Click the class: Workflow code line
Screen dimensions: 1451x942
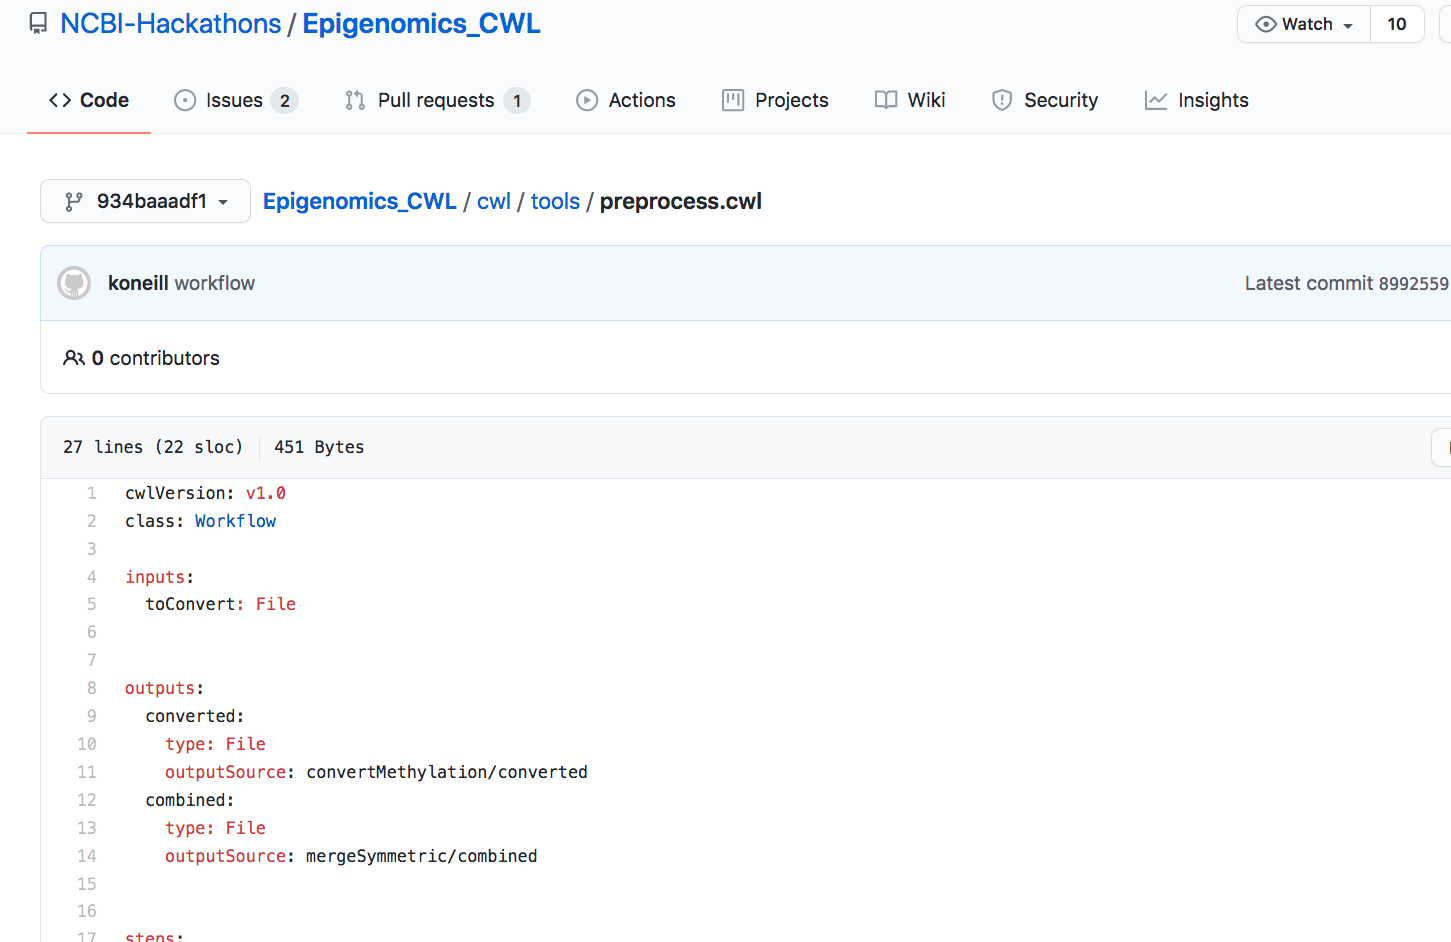click(x=201, y=521)
